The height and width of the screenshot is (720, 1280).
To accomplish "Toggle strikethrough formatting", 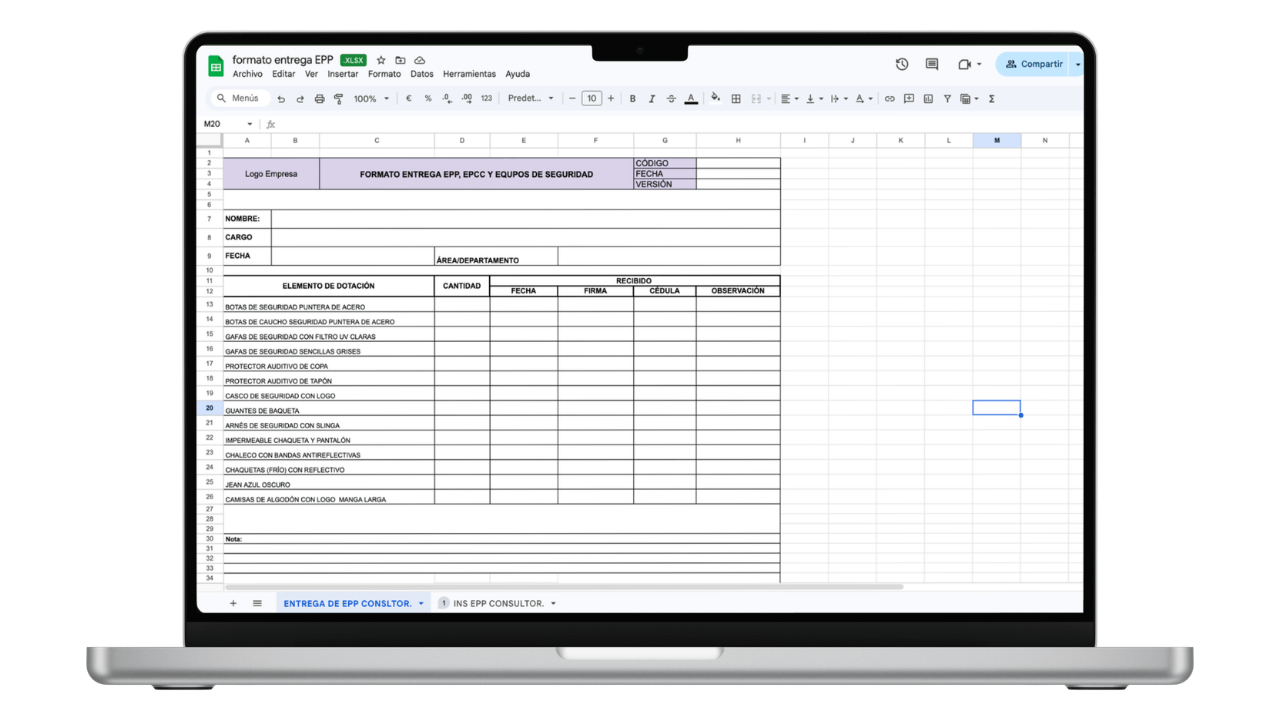I will (x=671, y=99).
